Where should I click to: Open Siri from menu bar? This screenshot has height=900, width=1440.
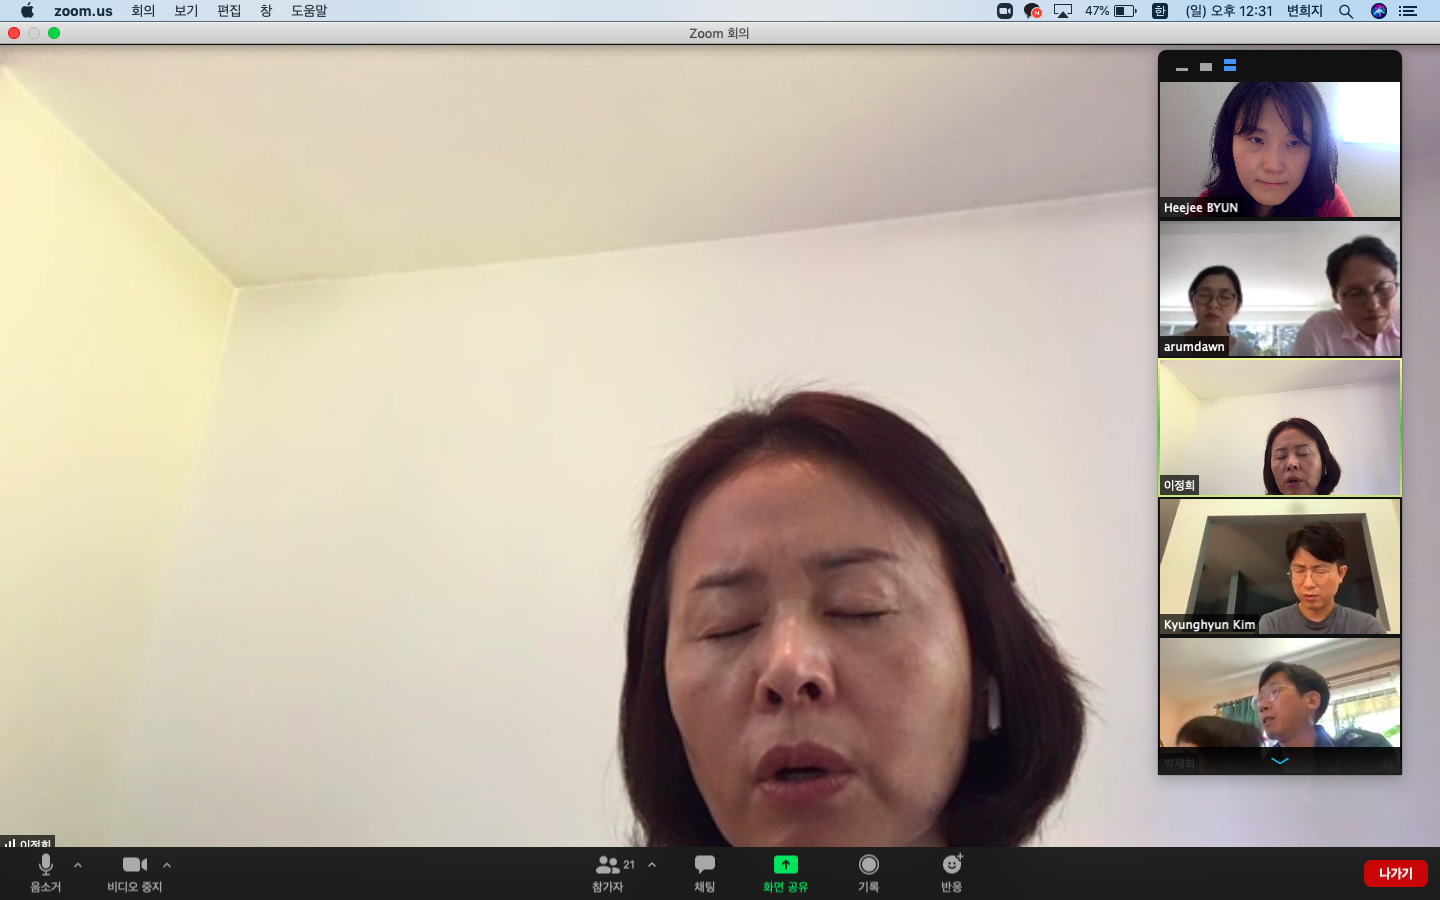point(1379,11)
